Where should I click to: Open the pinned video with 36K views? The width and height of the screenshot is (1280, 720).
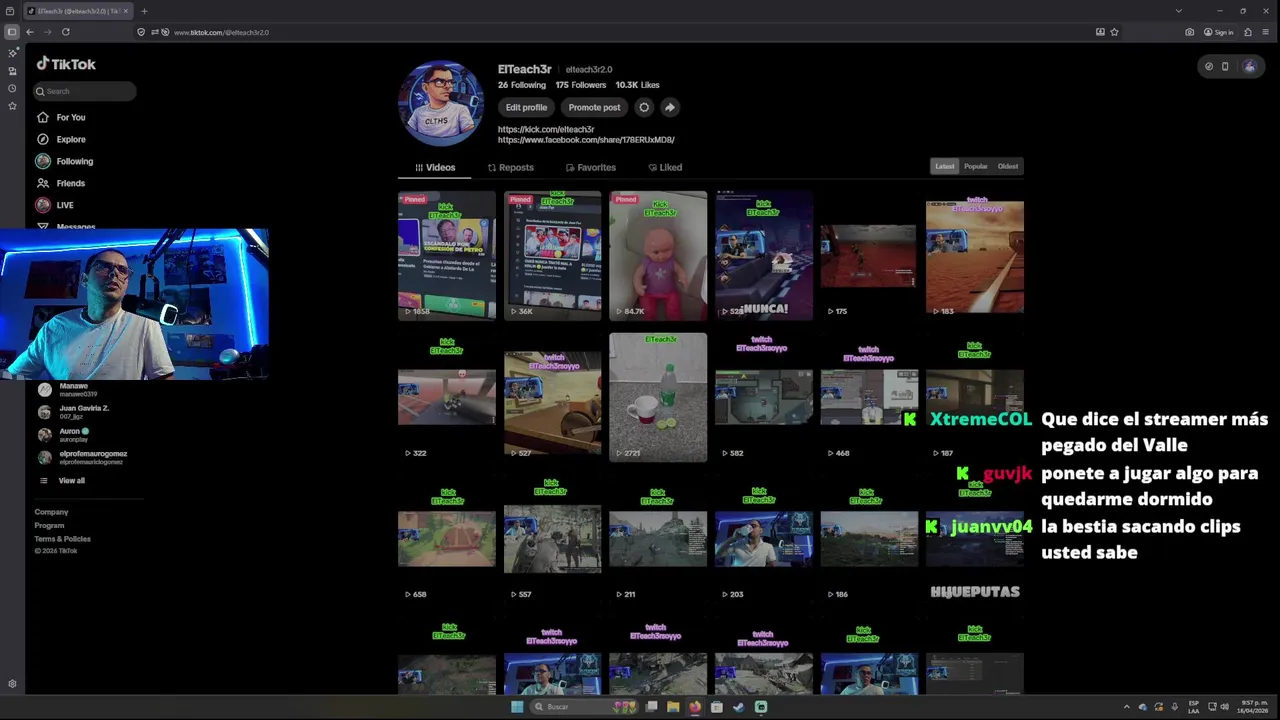pos(552,255)
